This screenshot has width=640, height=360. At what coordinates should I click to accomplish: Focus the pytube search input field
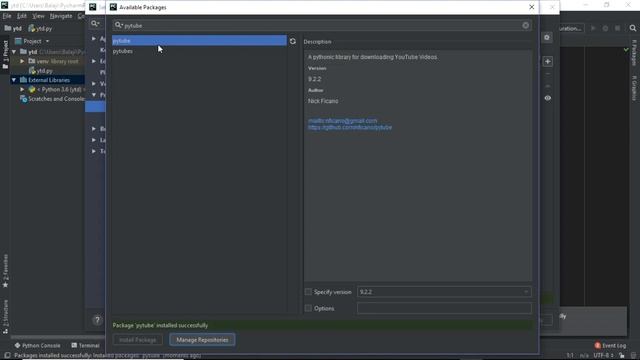[322, 25]
